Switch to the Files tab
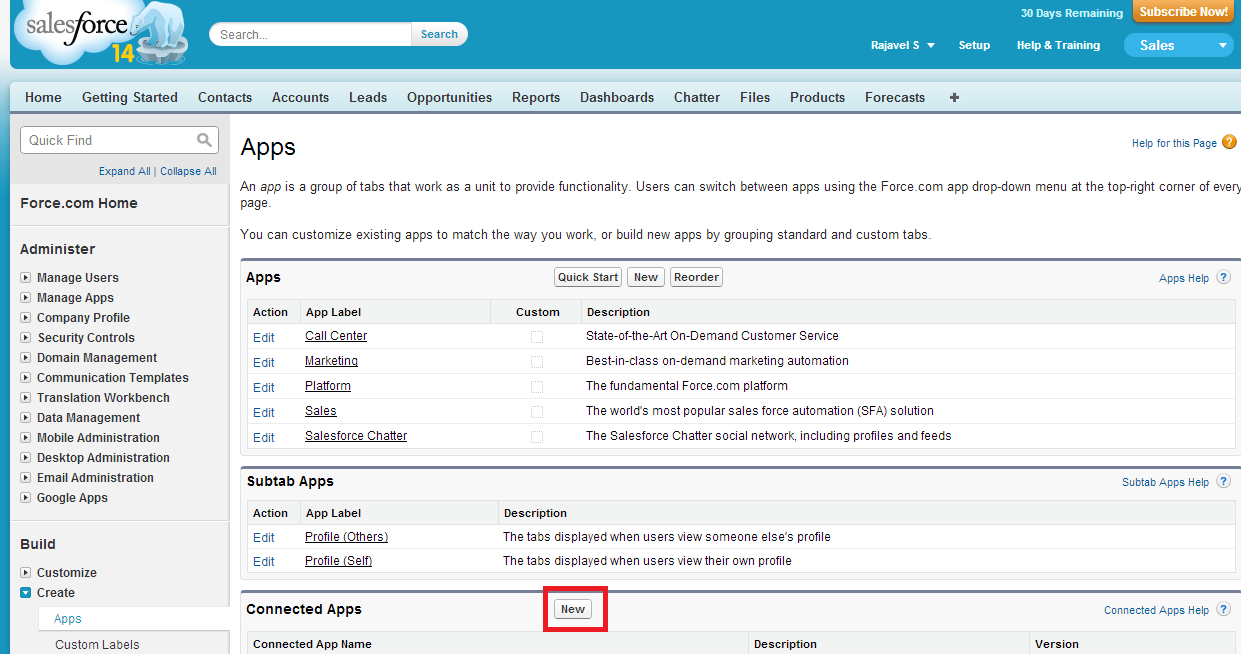This screenshot has height=654, width=1241. 755,97
